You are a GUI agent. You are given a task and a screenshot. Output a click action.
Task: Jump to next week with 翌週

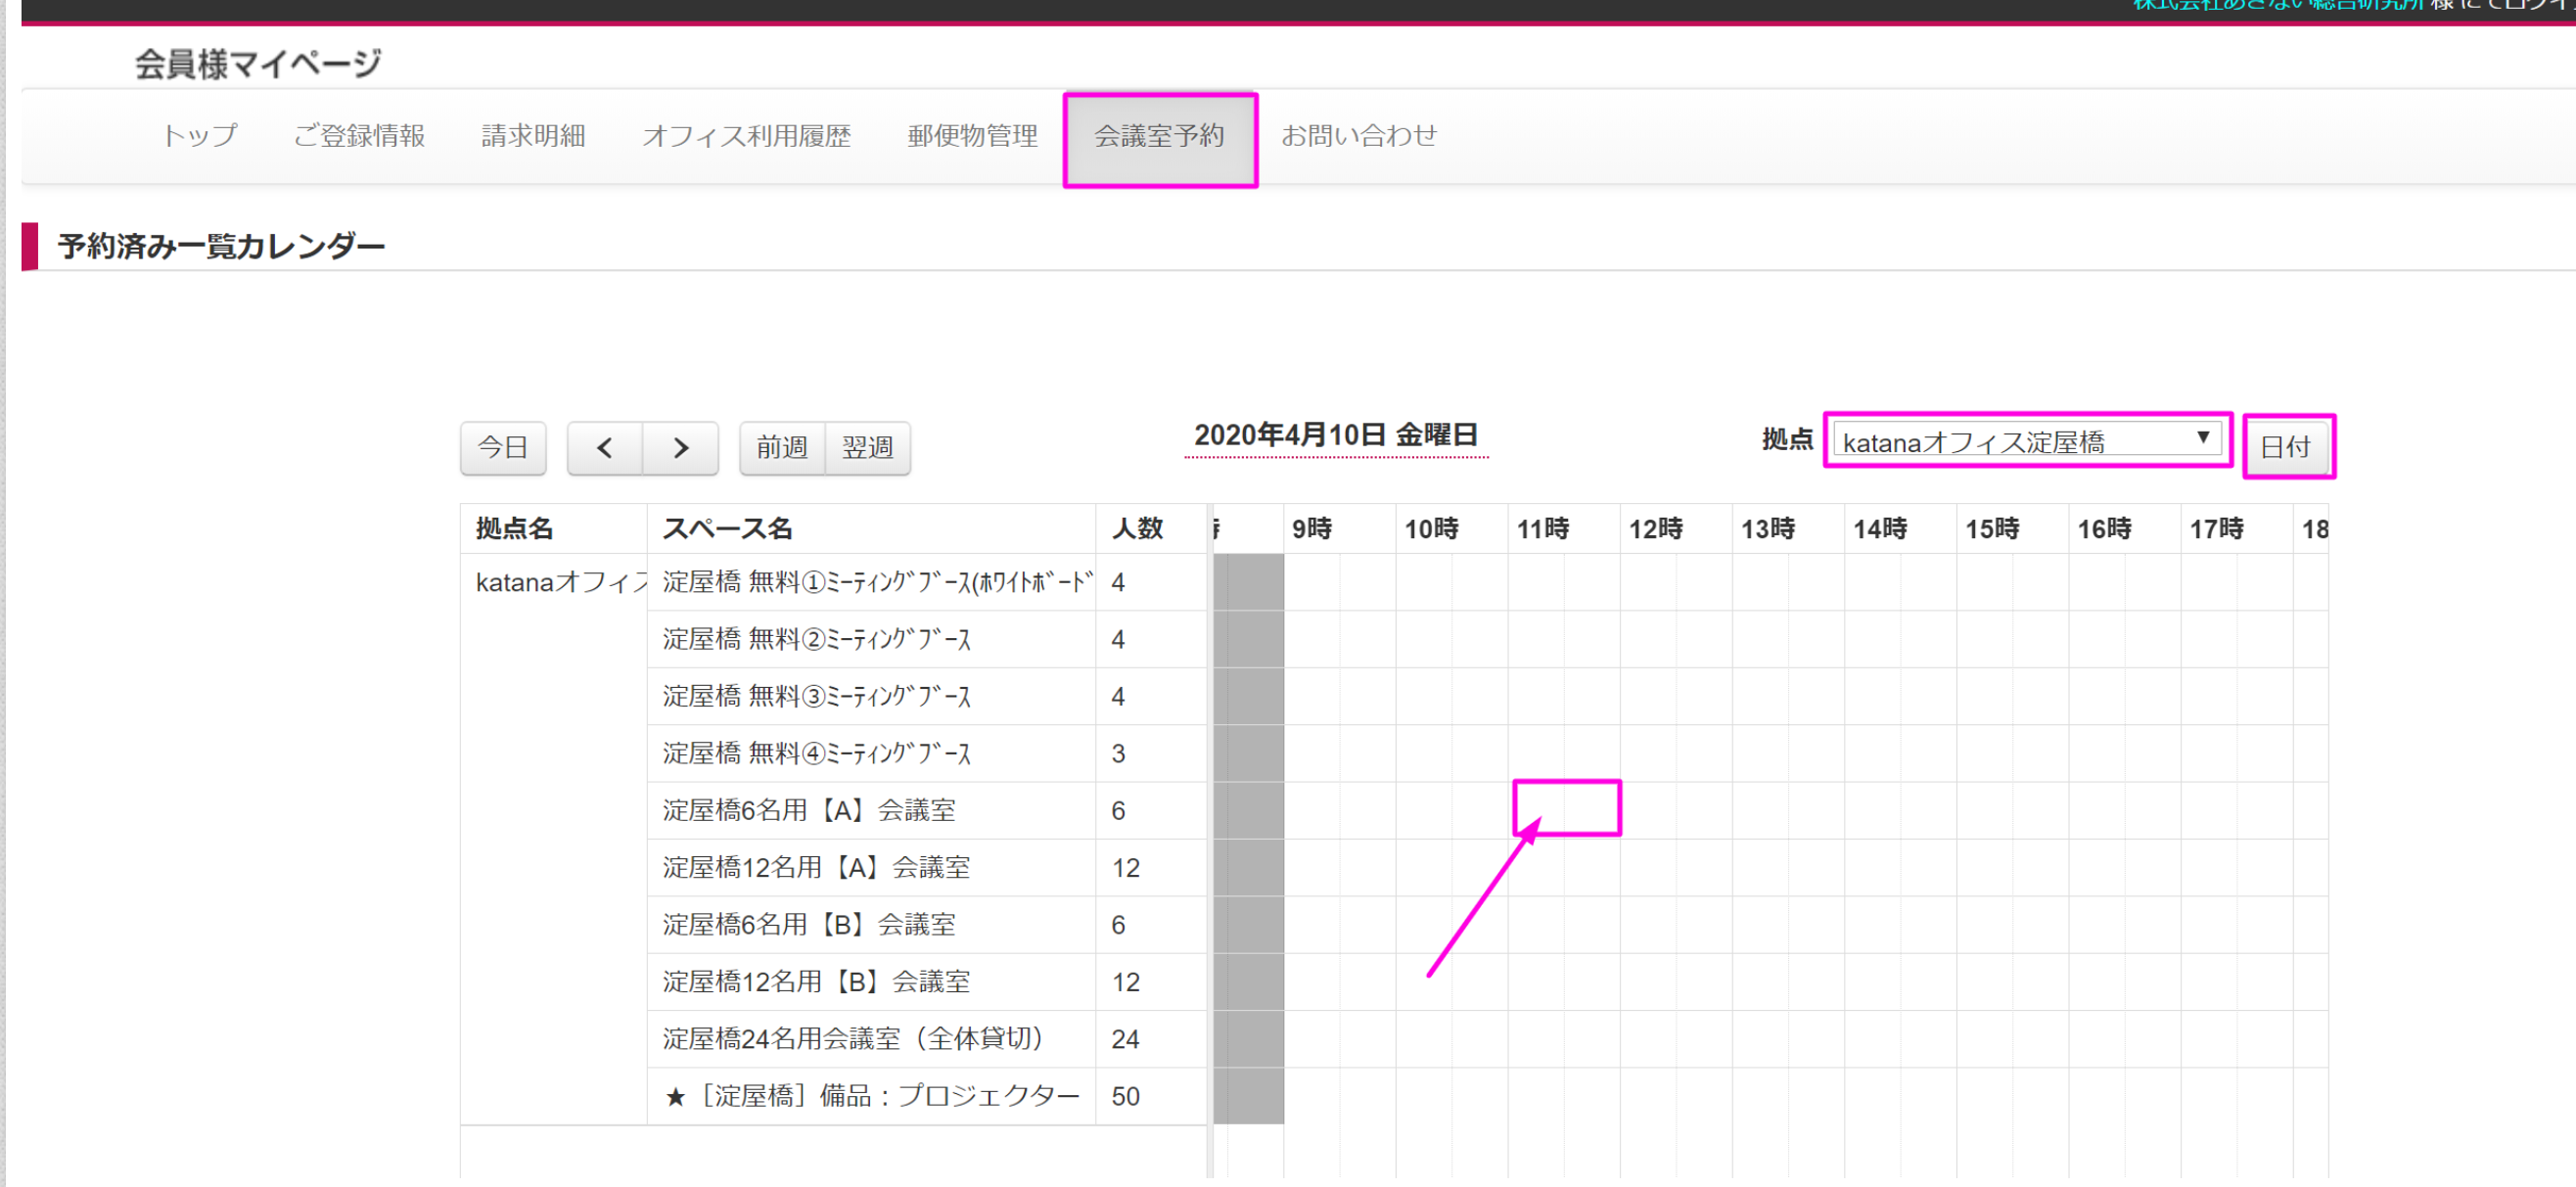coord(866,447)
